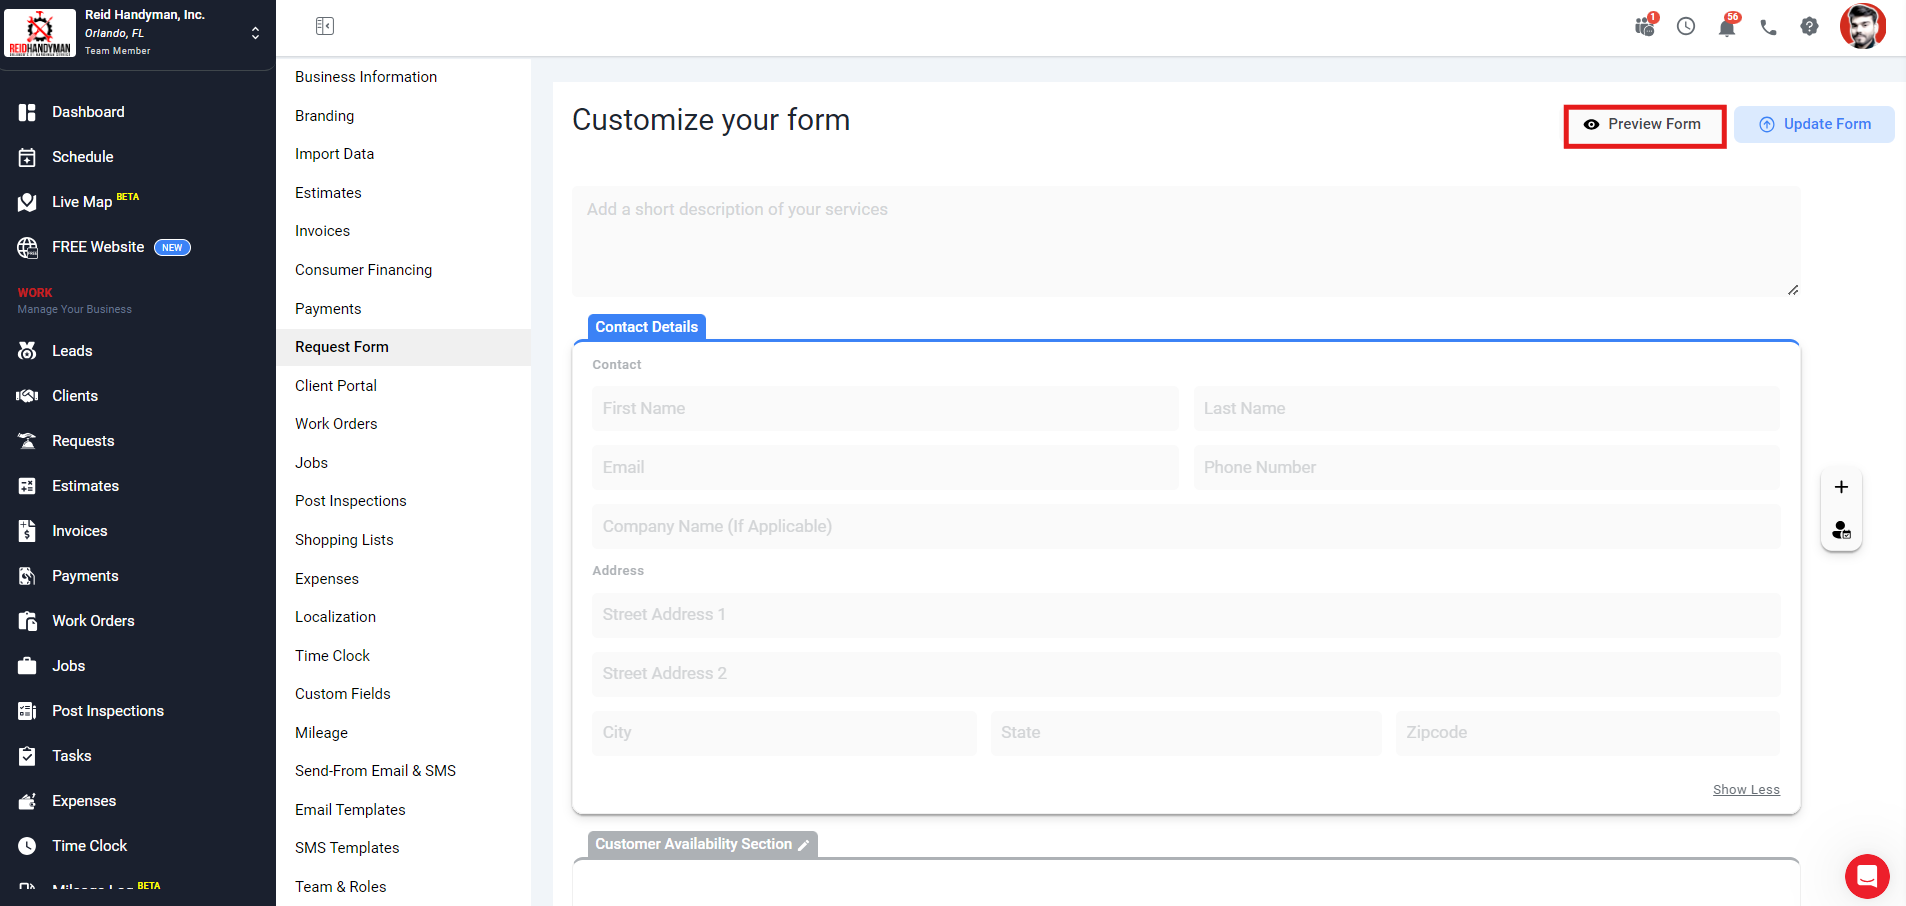Expand the Reid Handyman company switcher

pyautogui.click(x=255, y=33)
